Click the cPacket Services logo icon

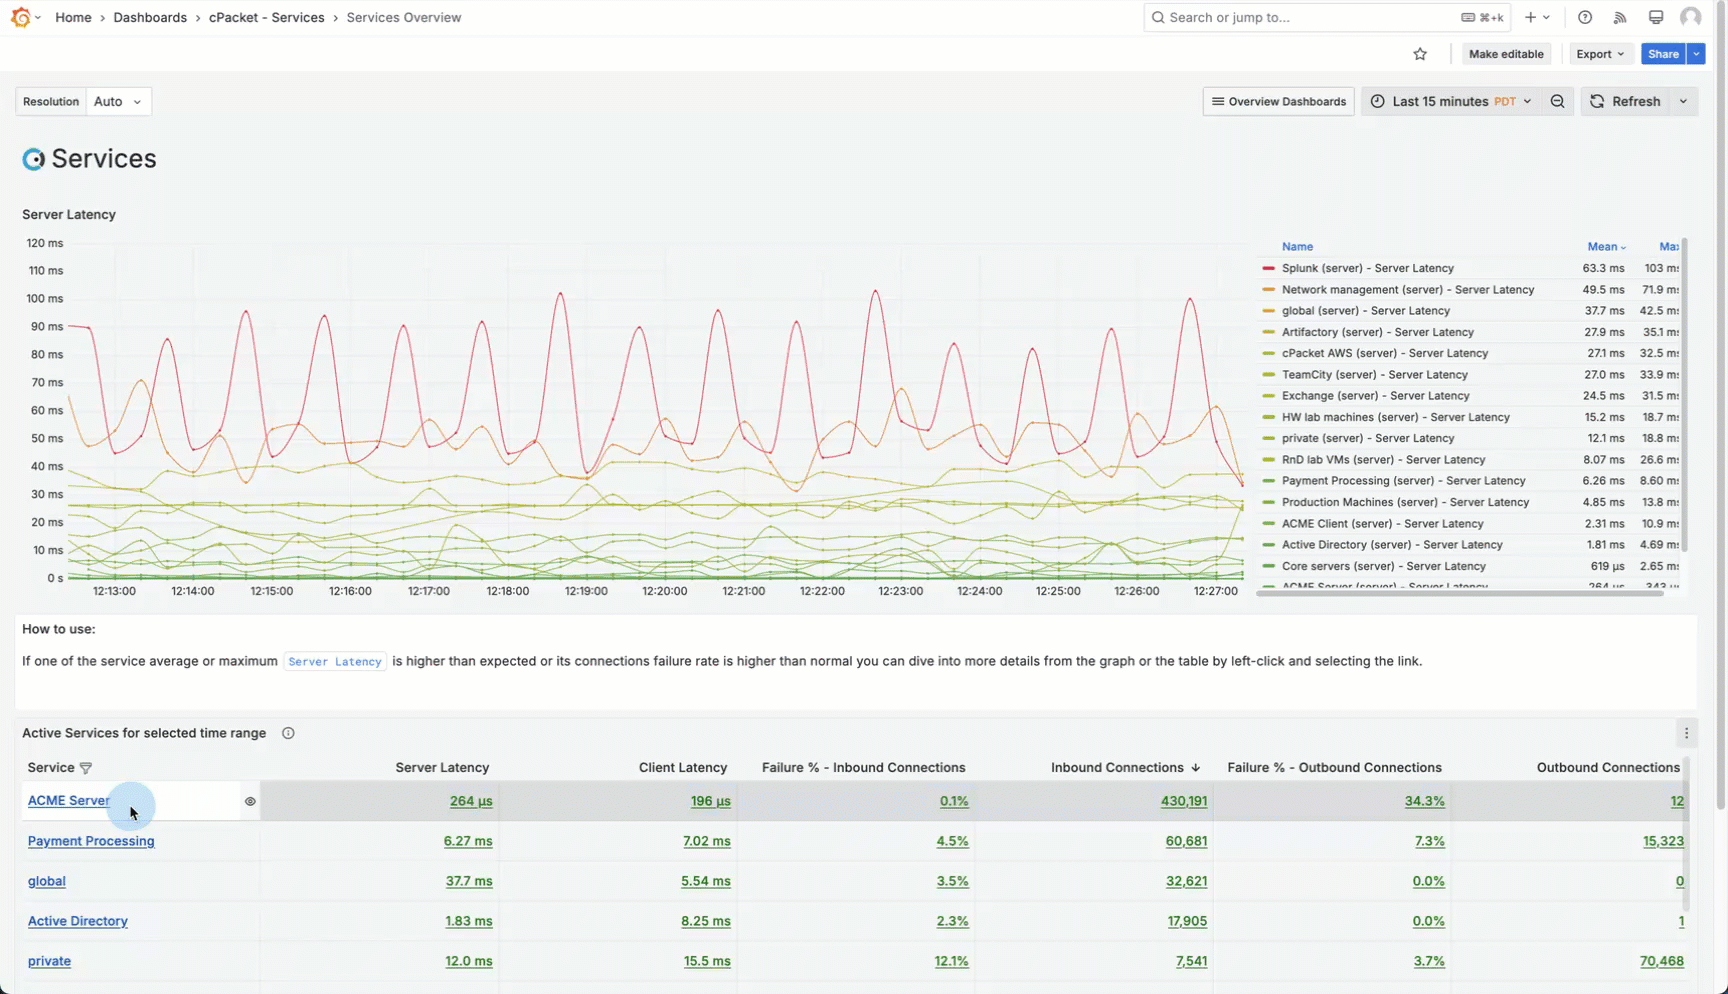point(34,159)
